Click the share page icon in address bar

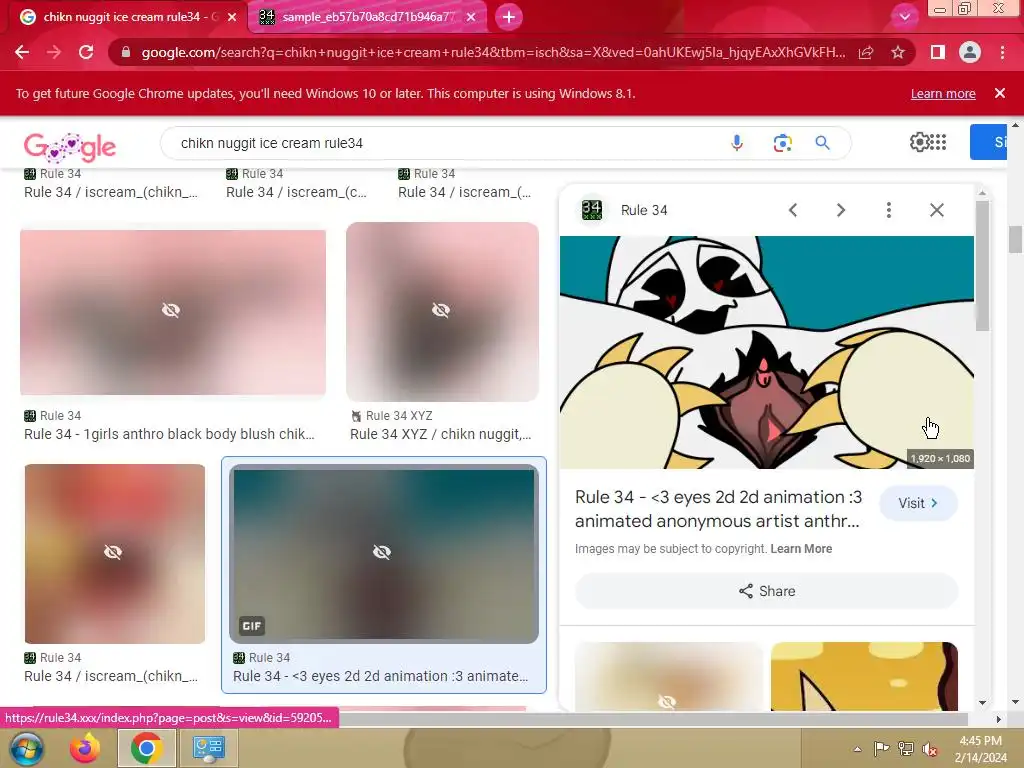tap(866, 52)
